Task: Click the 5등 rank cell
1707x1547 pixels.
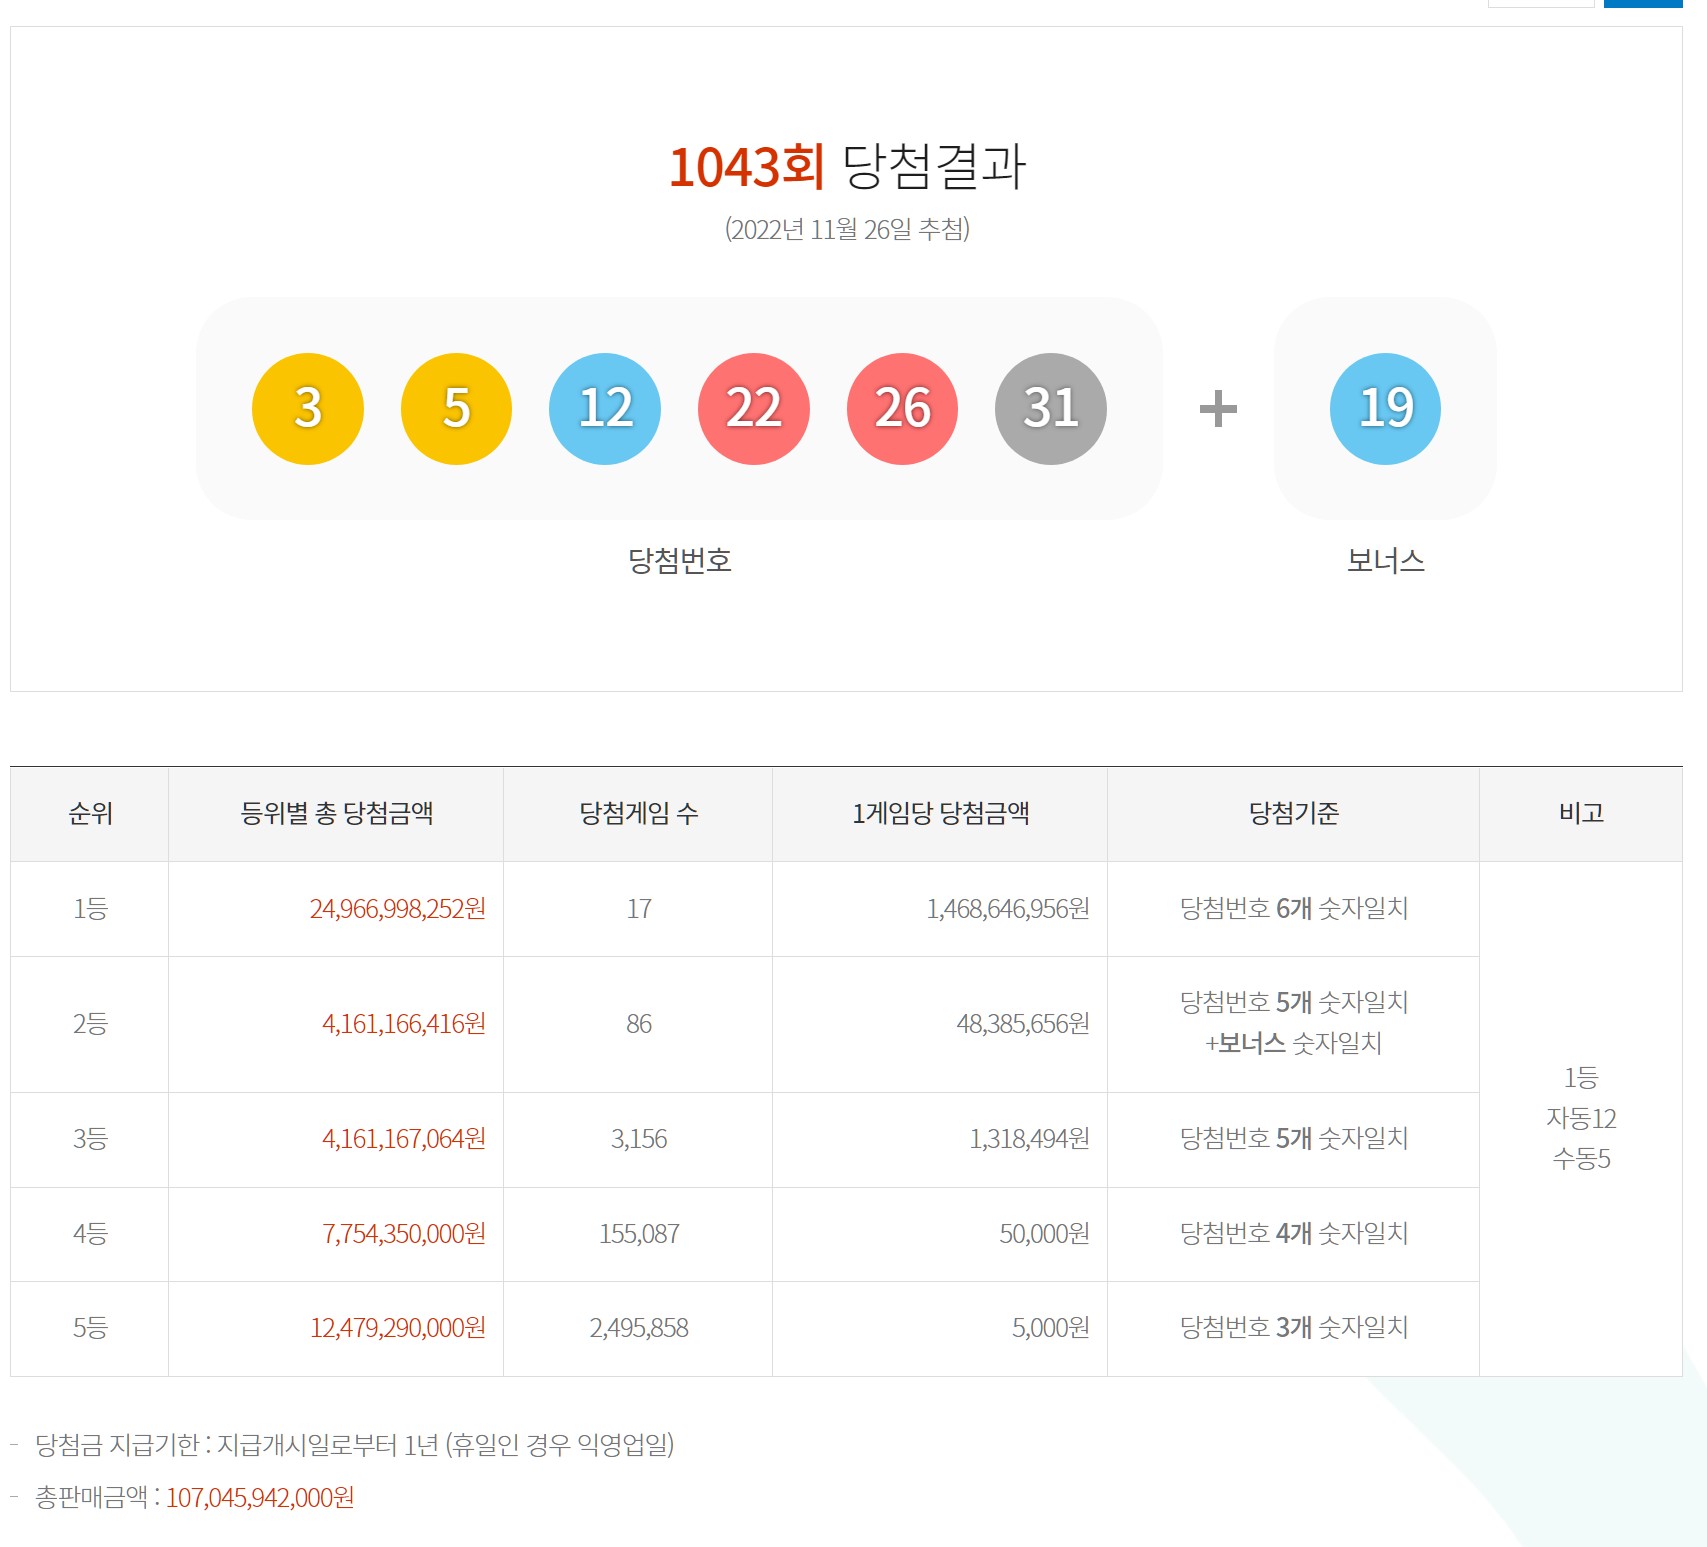Action: click(90, 1327)
